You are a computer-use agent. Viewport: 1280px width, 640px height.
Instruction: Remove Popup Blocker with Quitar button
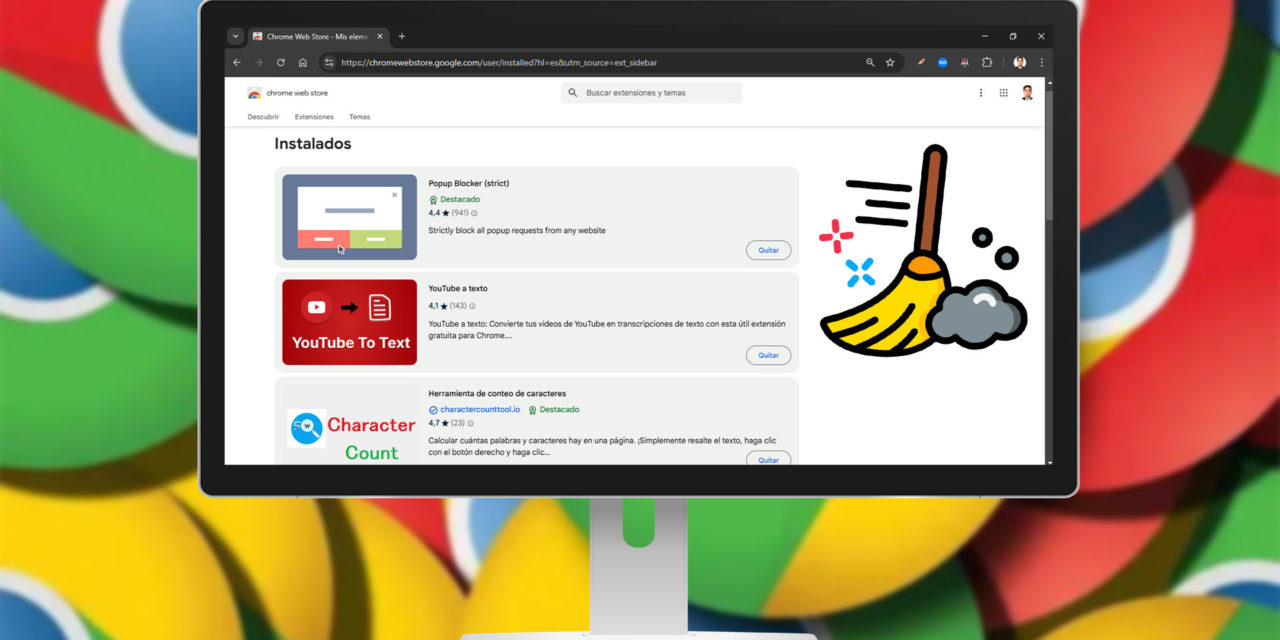click(768, 250)
